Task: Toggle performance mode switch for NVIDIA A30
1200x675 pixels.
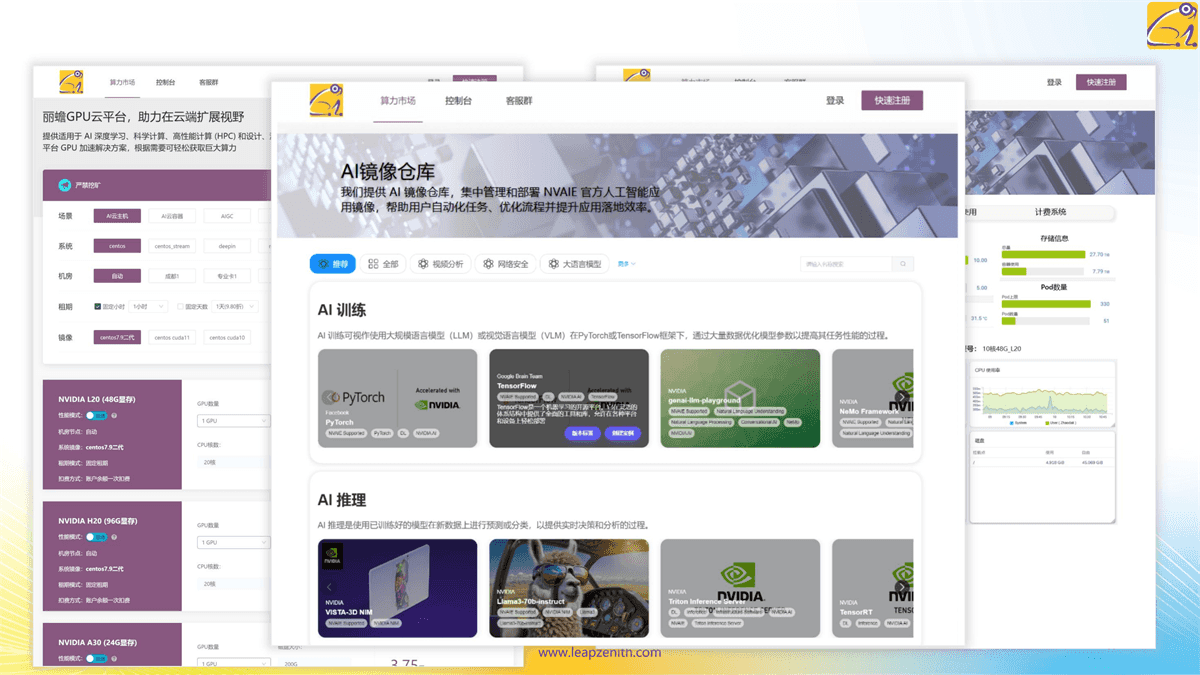Action: tap(96, 658)
